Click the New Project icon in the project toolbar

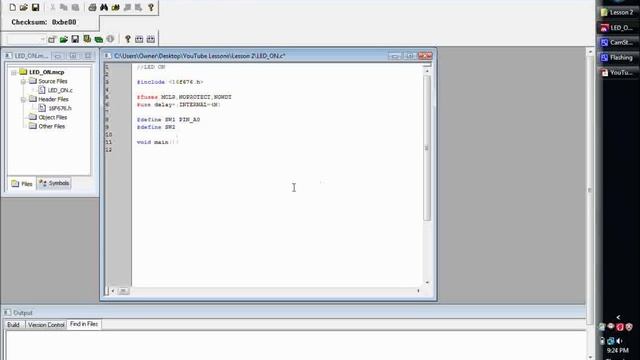click(x=52, y=39)
